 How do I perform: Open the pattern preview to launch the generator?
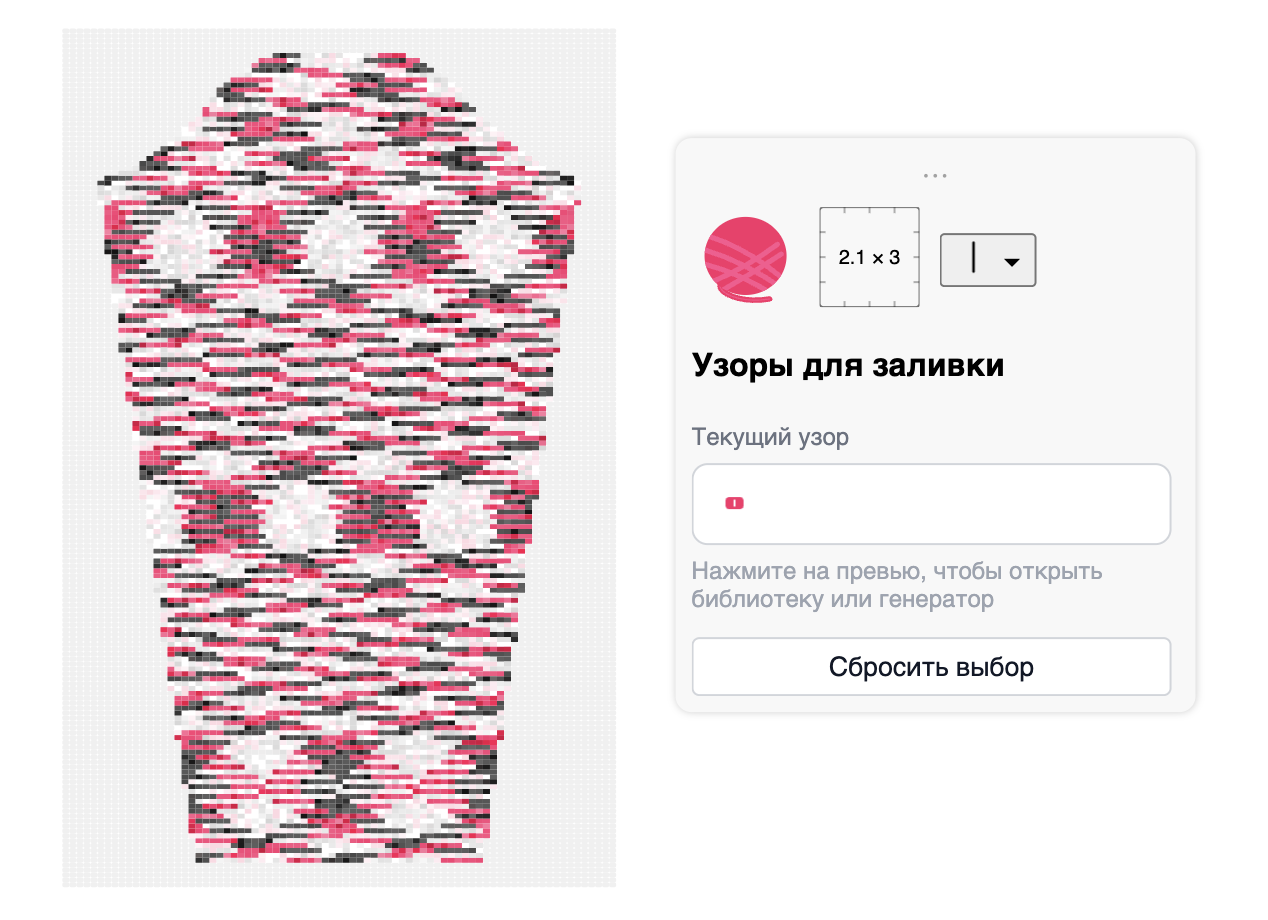(930, 503)
